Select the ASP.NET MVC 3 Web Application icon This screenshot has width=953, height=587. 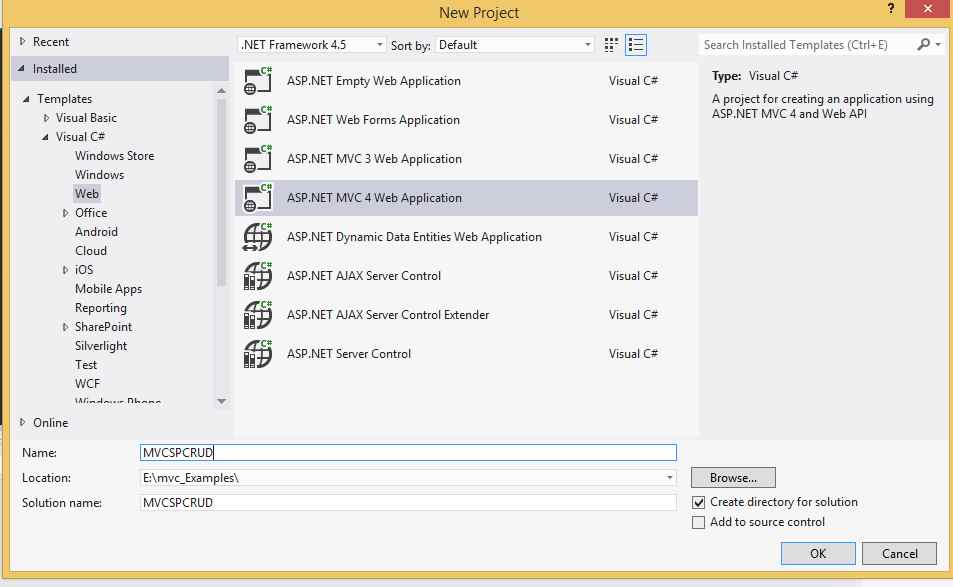pos(258,158)
